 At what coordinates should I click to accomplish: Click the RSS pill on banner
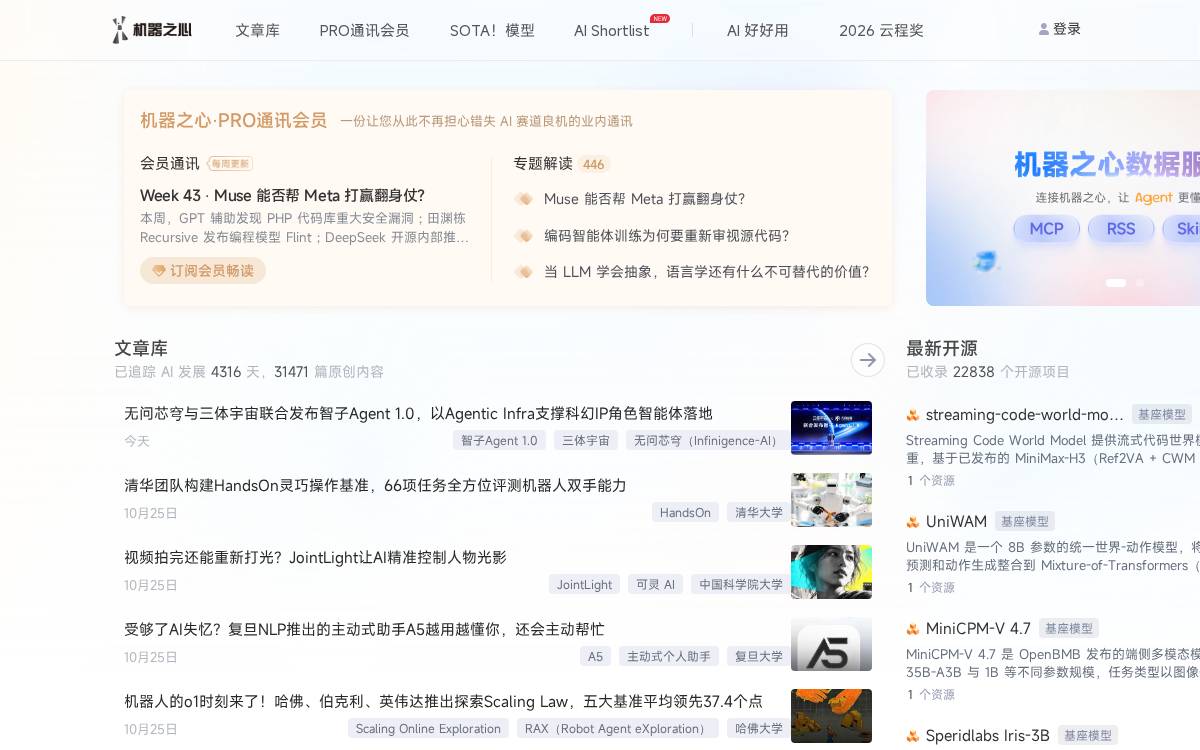[x=1120, y=228]
